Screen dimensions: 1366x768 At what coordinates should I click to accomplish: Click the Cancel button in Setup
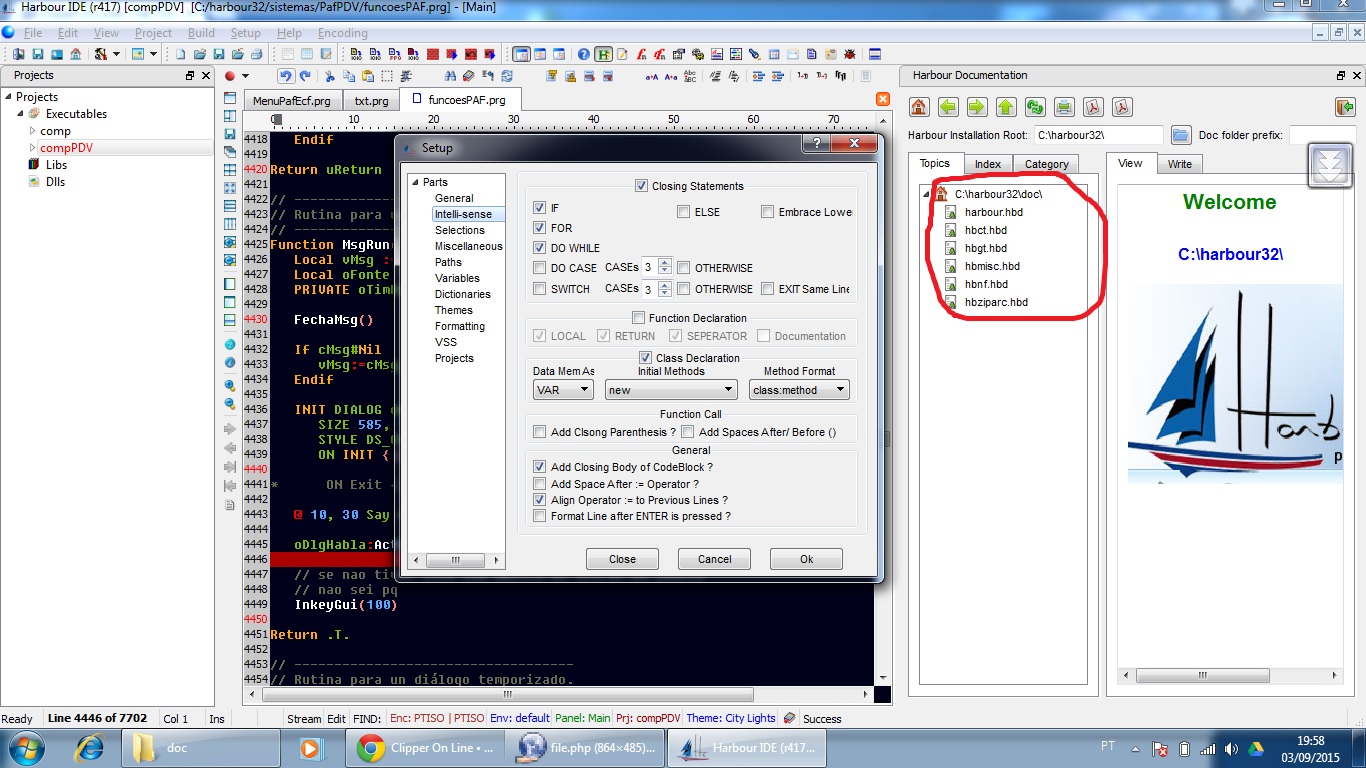click(x=714, y=559)
